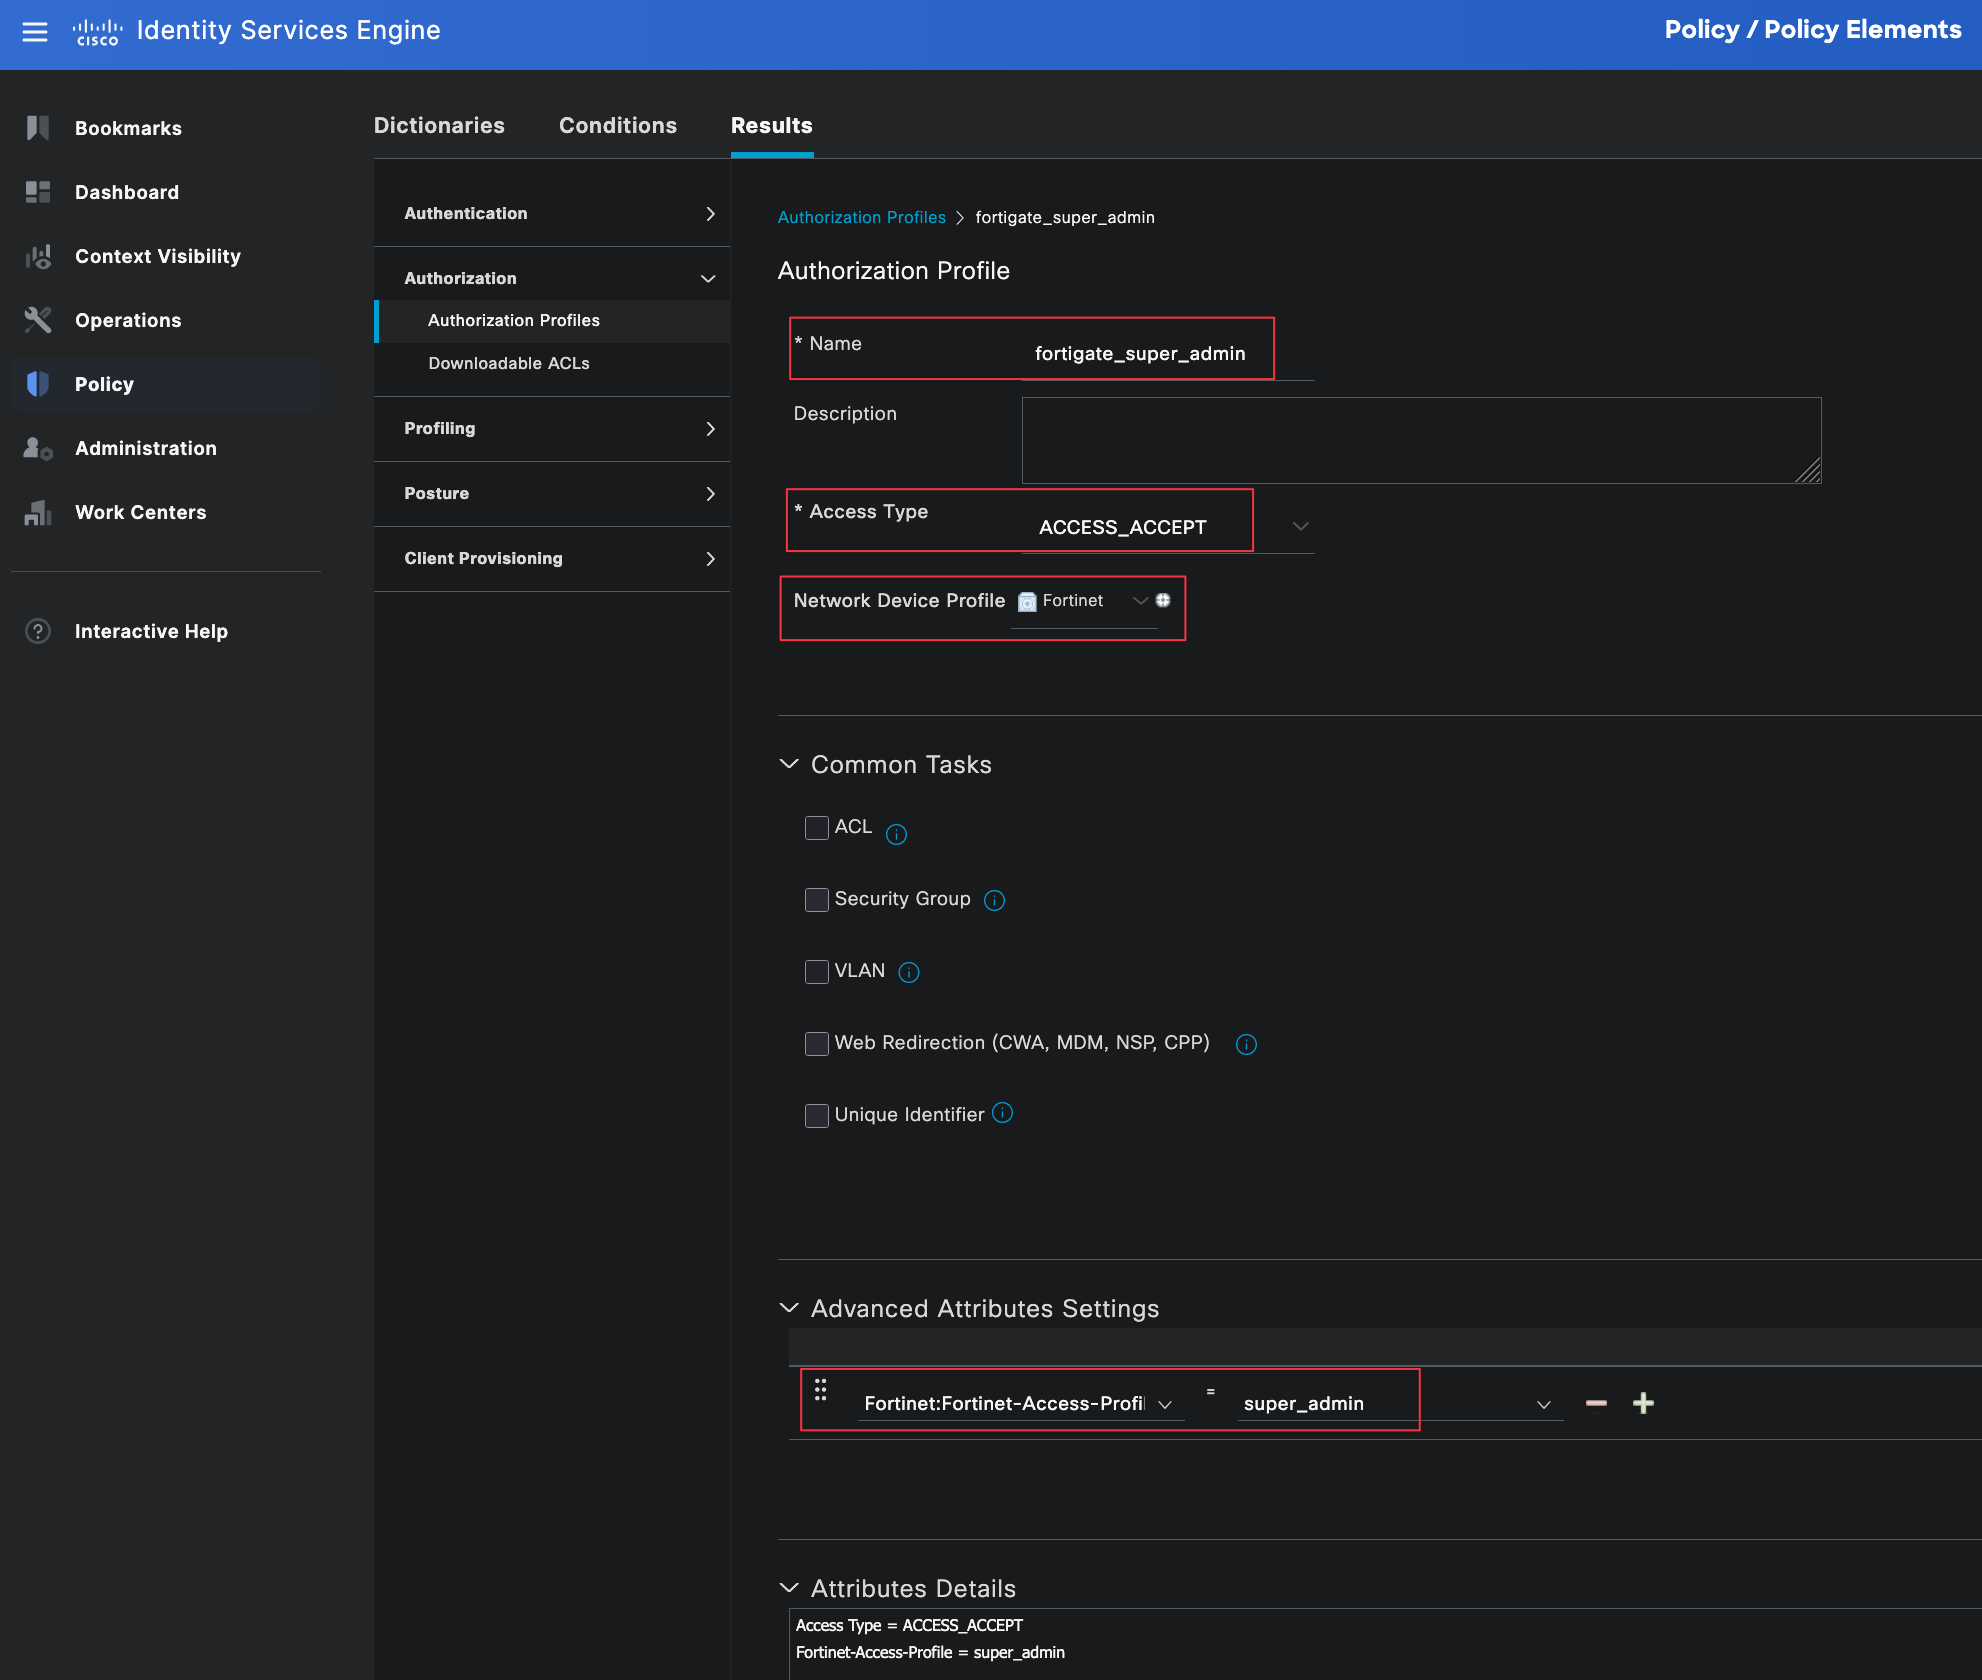Switch to the Conditions tab
Viewport: 1982px width, 1680px height.
click(x=617, y=126)
